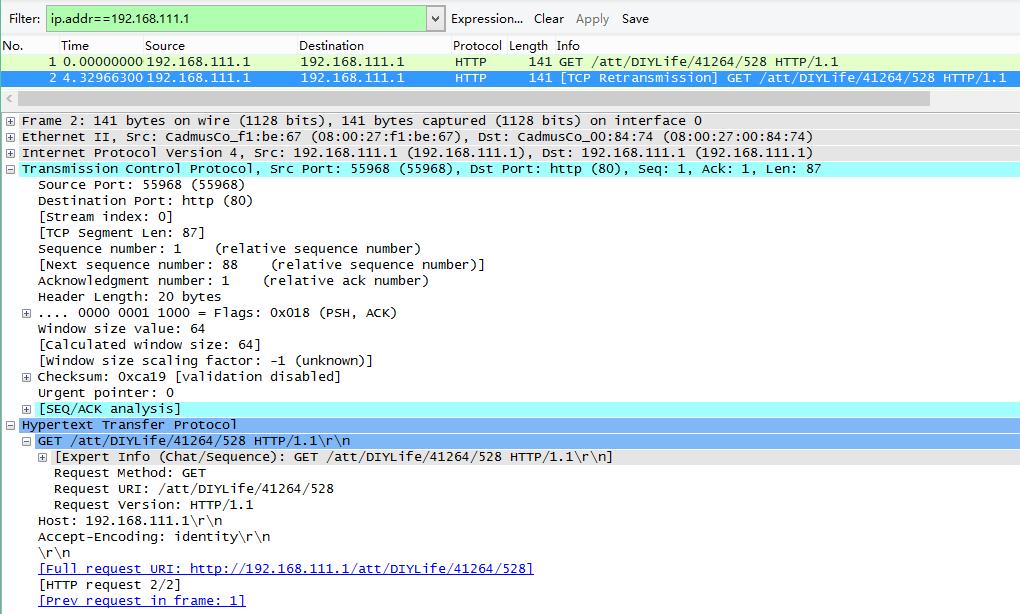Viewport: 1020px width, 614px height.
Task: Collapse the GET request line node
Action: coord(26,441)
